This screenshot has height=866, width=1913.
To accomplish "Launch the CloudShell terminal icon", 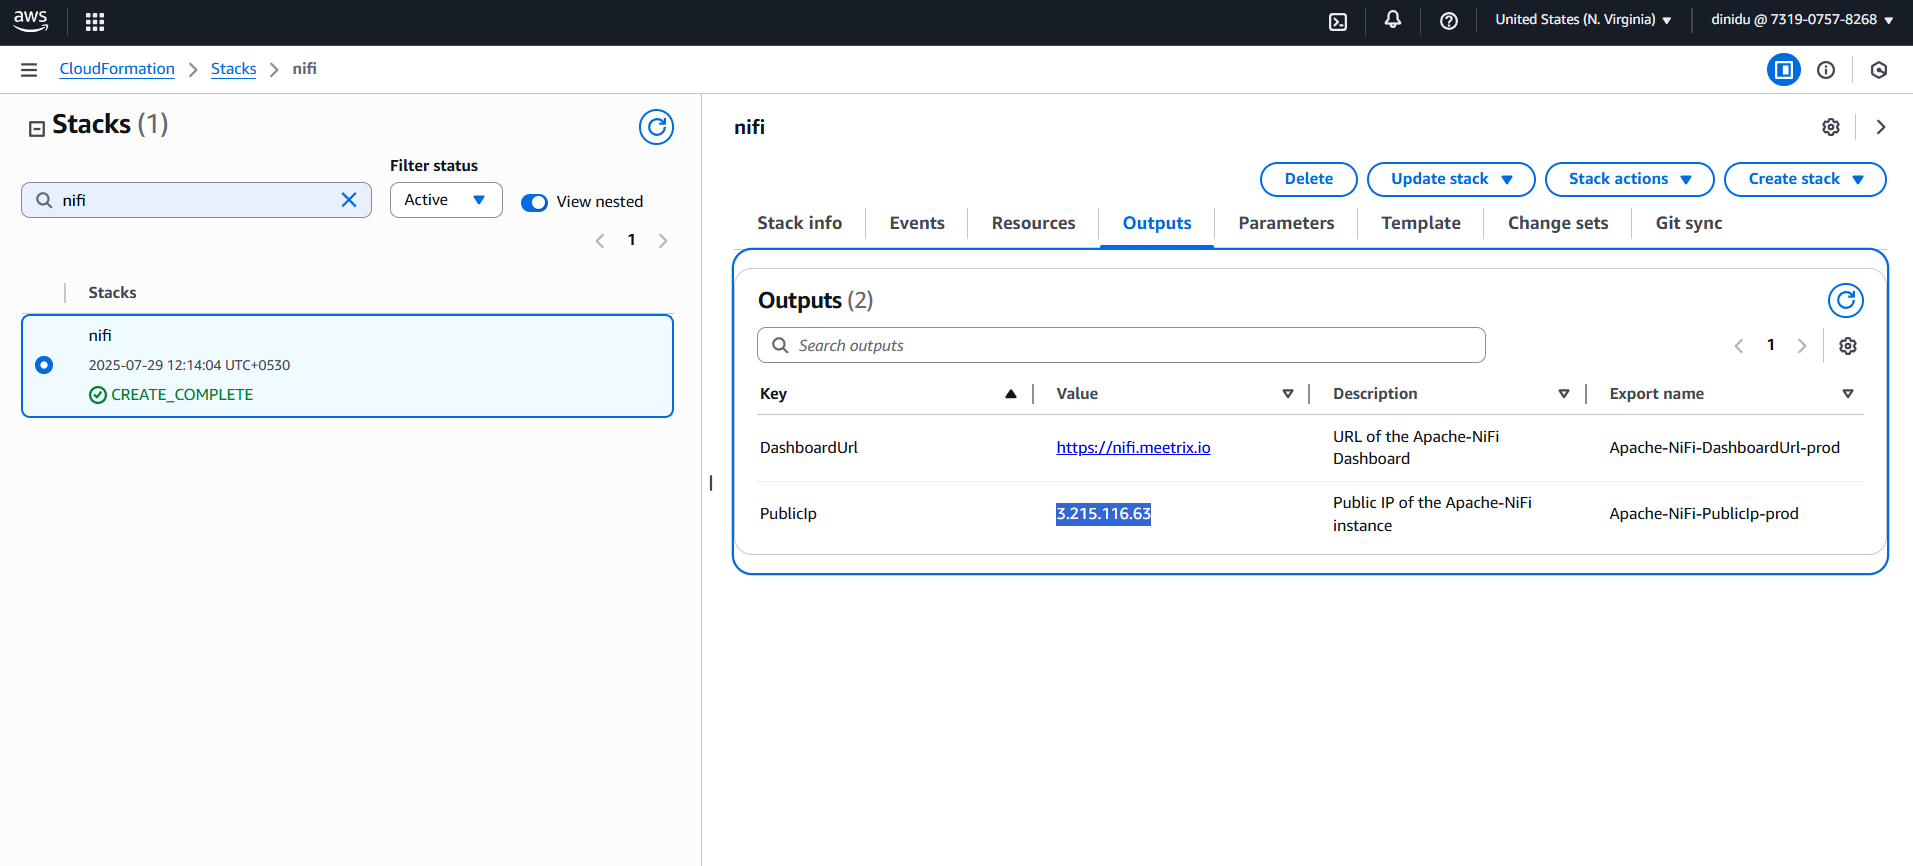I will [x=1338, y=22].
